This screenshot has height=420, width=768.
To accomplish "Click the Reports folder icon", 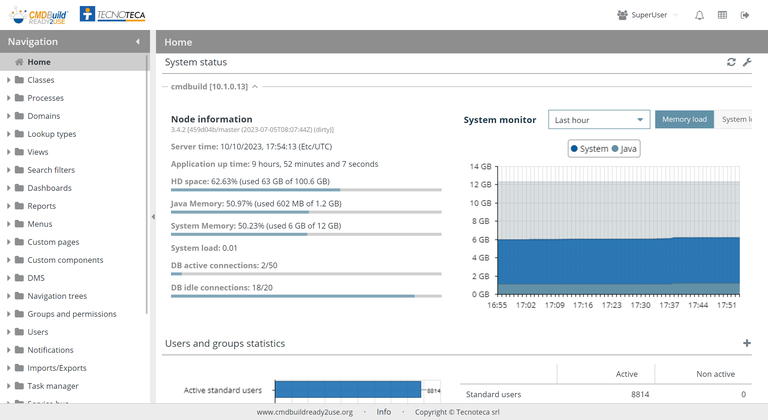I will click(19, 206).
